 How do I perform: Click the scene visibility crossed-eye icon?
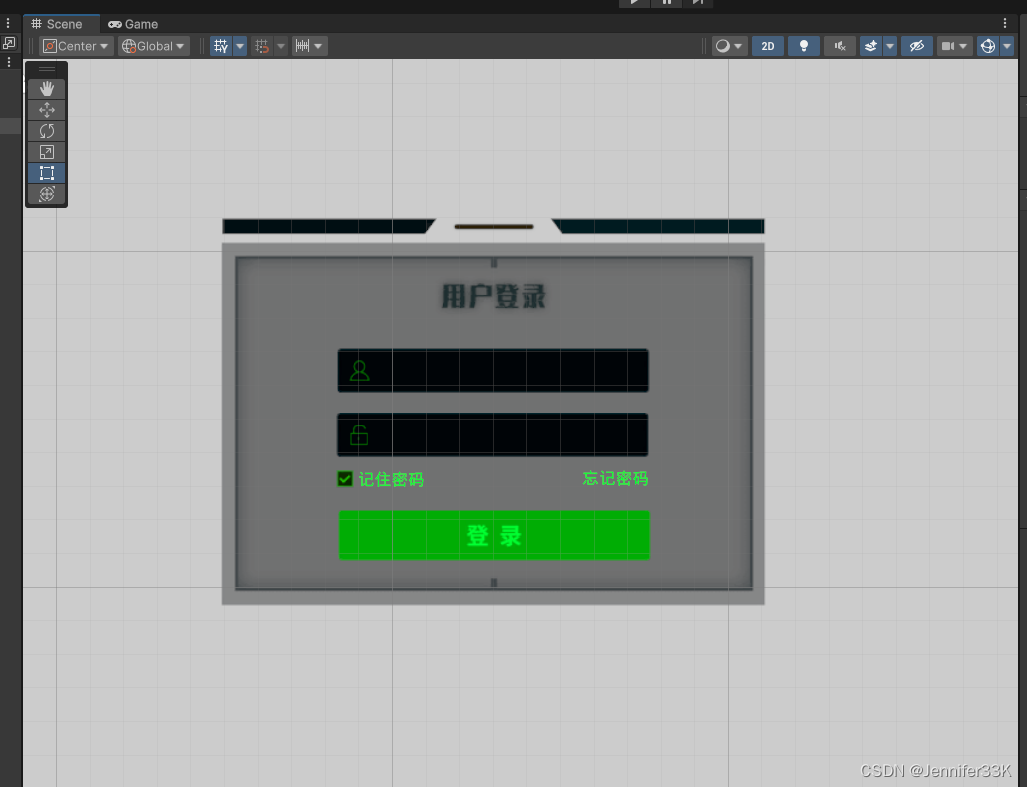tap(916, 45)
